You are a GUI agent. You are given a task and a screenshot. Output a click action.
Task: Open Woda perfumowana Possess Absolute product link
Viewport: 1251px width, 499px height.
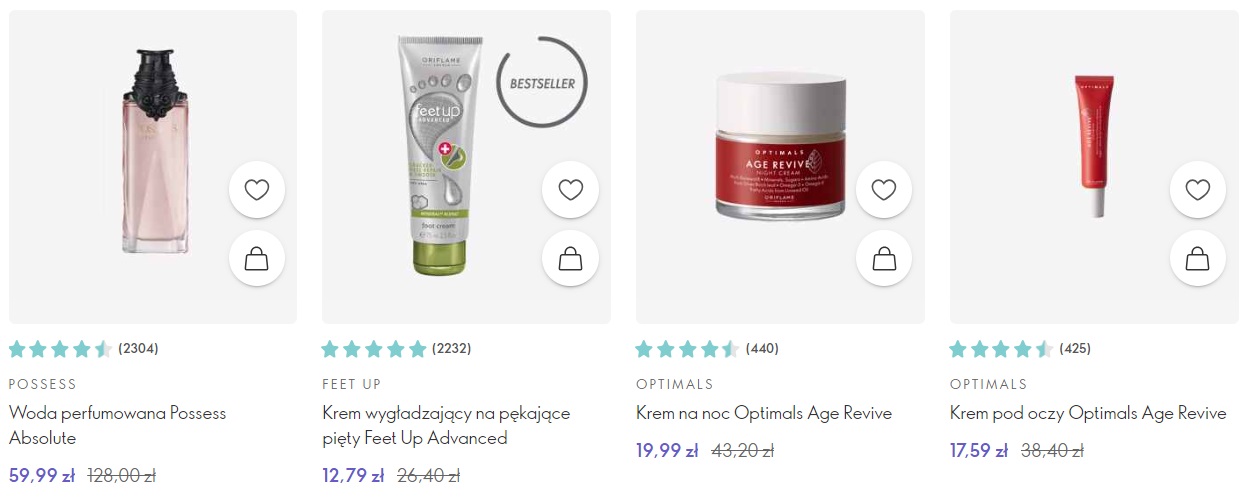pos(118,425)
